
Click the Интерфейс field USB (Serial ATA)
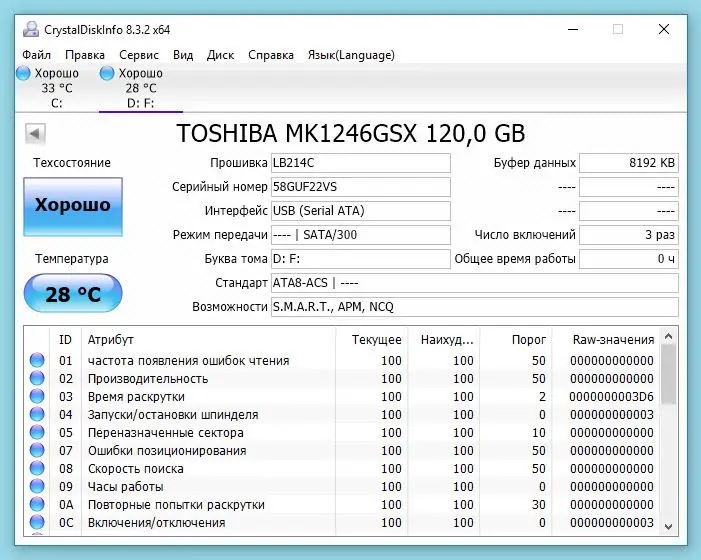(361, 211)
